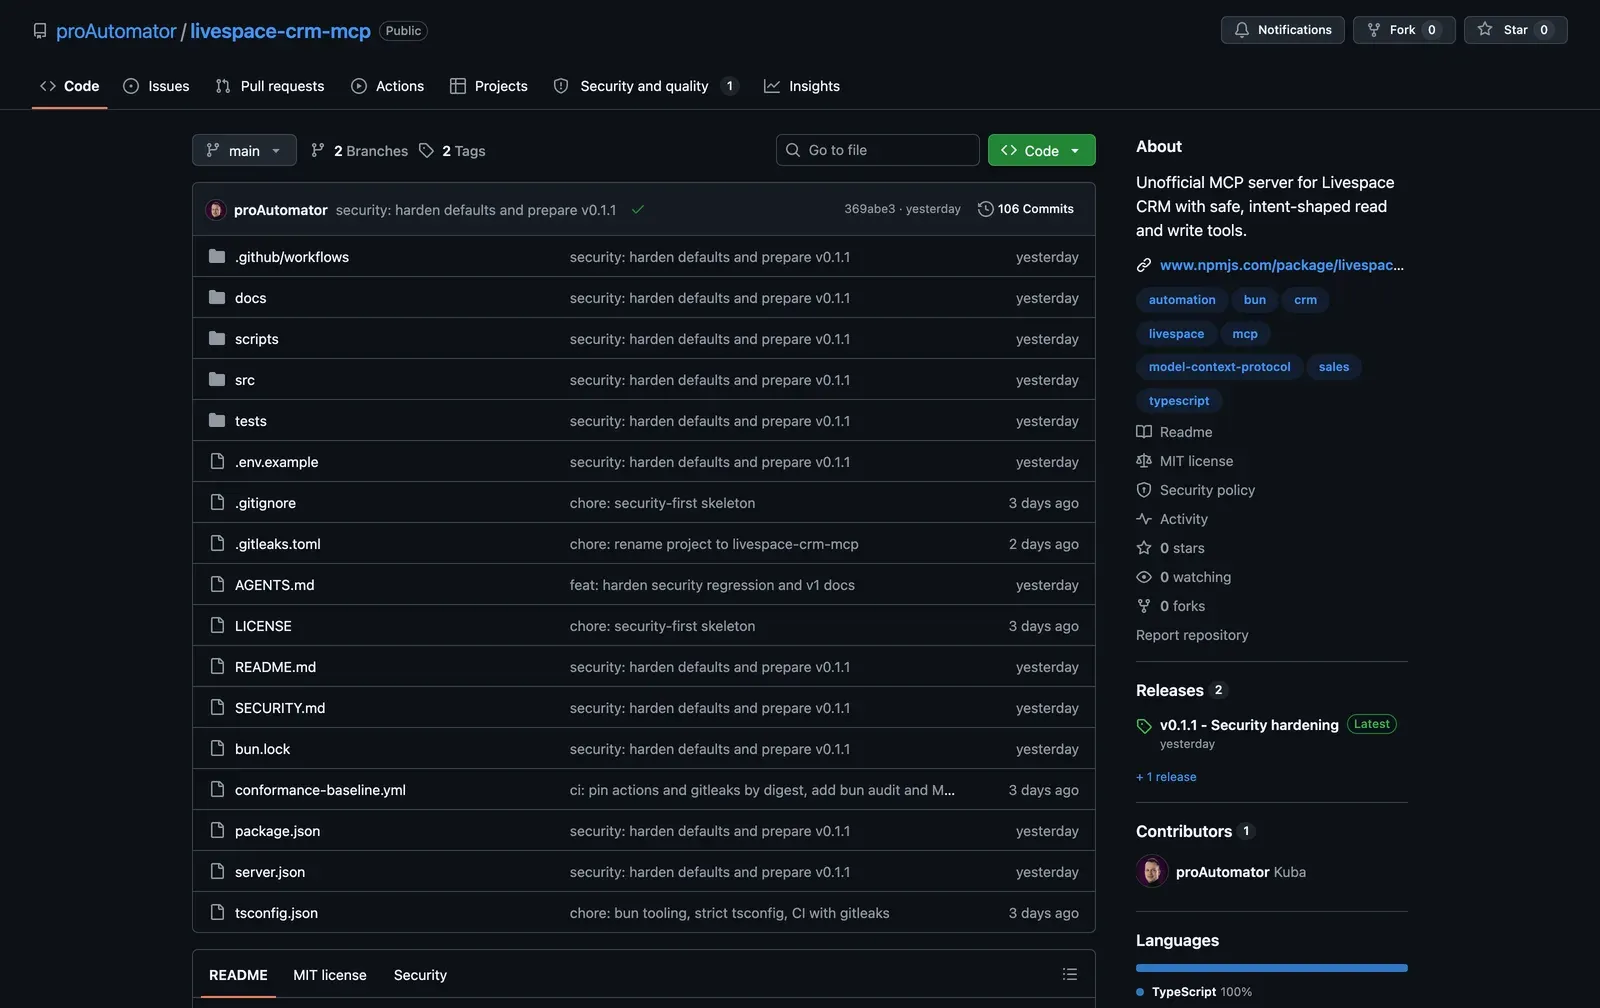Click the MIT license scale icon

(x=1144, y=461)
